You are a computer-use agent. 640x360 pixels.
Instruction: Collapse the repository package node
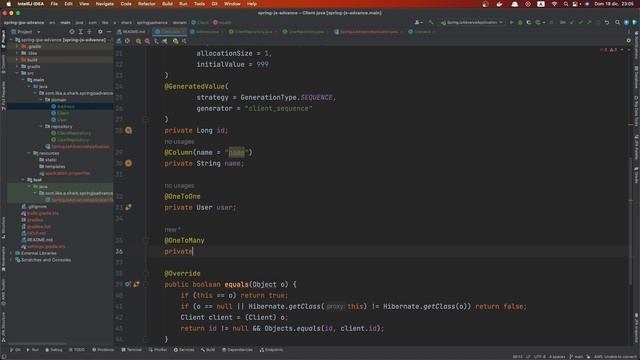point(41,127)
